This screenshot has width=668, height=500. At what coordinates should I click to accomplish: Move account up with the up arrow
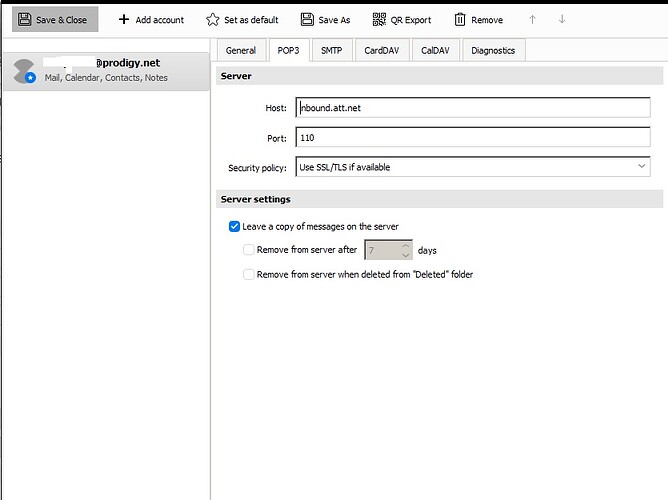point(532,19)
